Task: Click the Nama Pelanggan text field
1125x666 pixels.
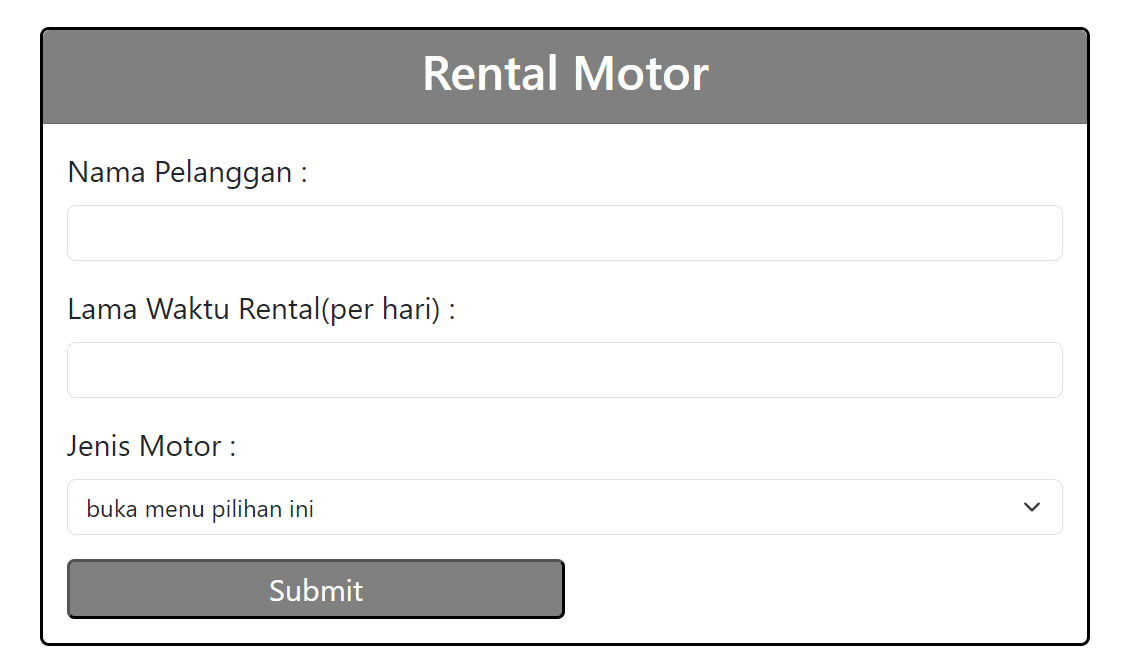Action: tap(564, 233)
